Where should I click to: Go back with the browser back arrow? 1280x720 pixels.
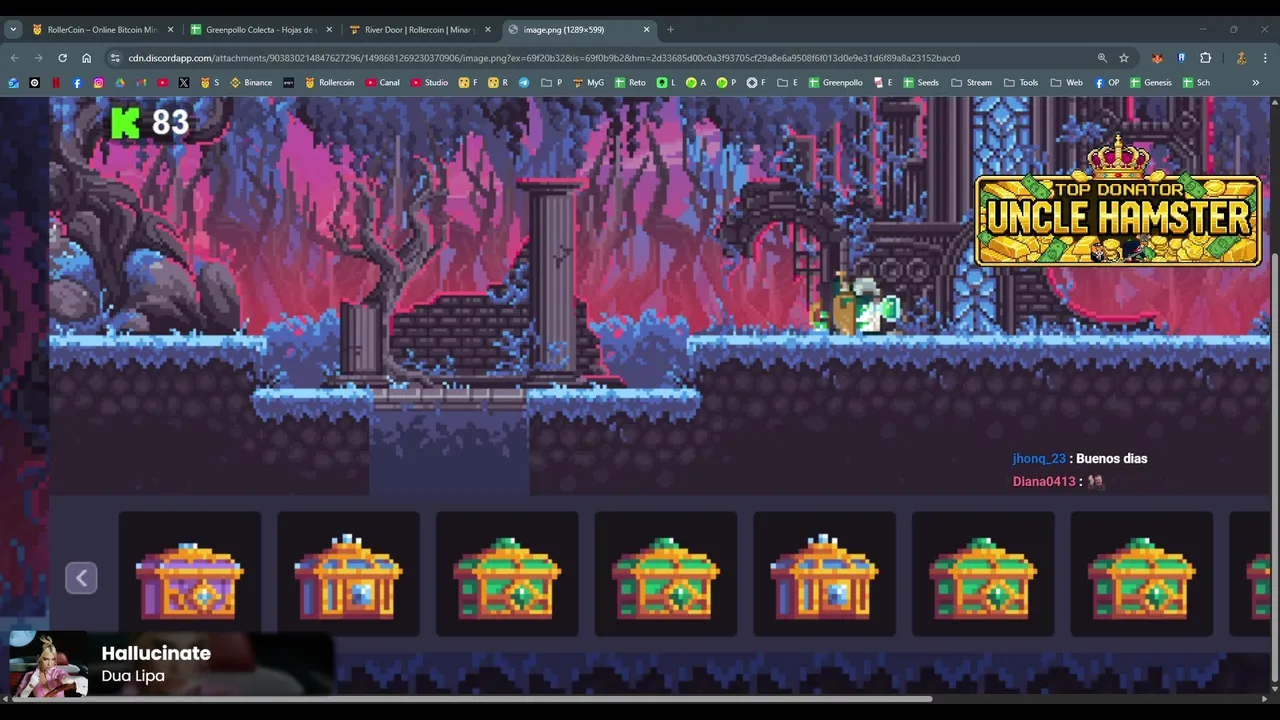(14, 58)
